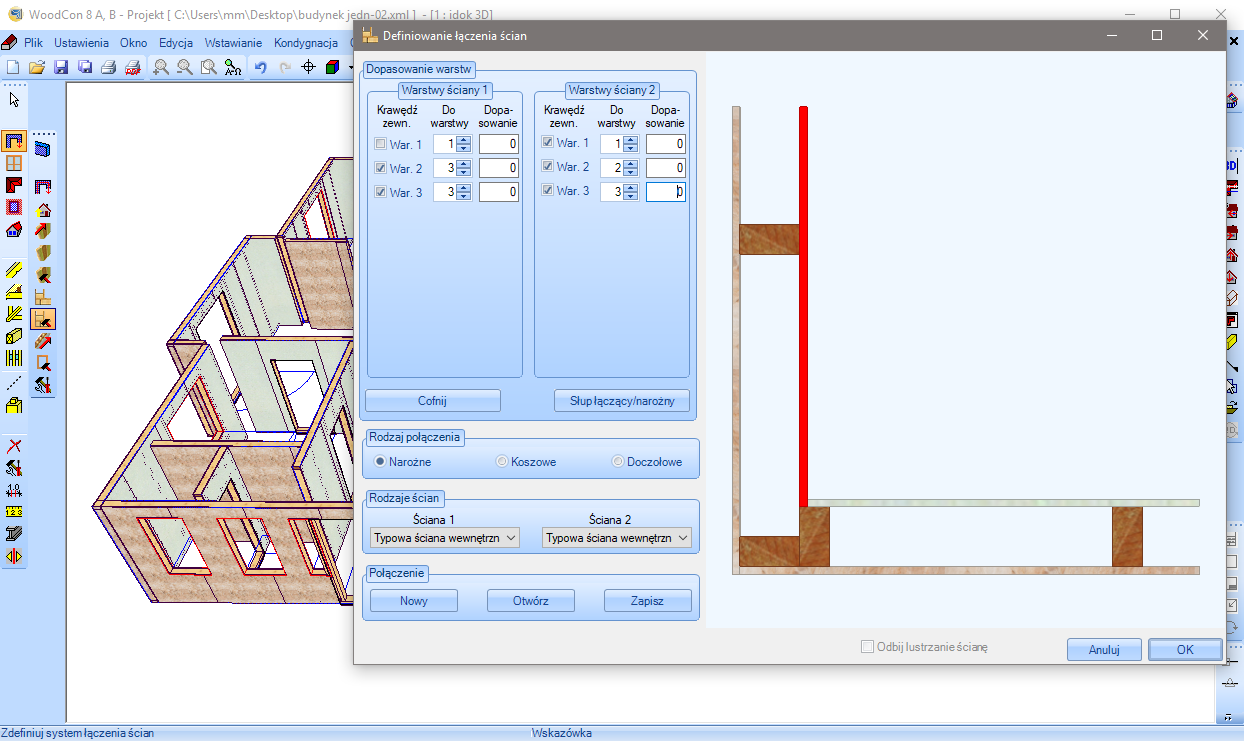Open the Ściana 1 wall type dropdown
This screenshot has width=1244, height=741.
[x=445, y=537]
